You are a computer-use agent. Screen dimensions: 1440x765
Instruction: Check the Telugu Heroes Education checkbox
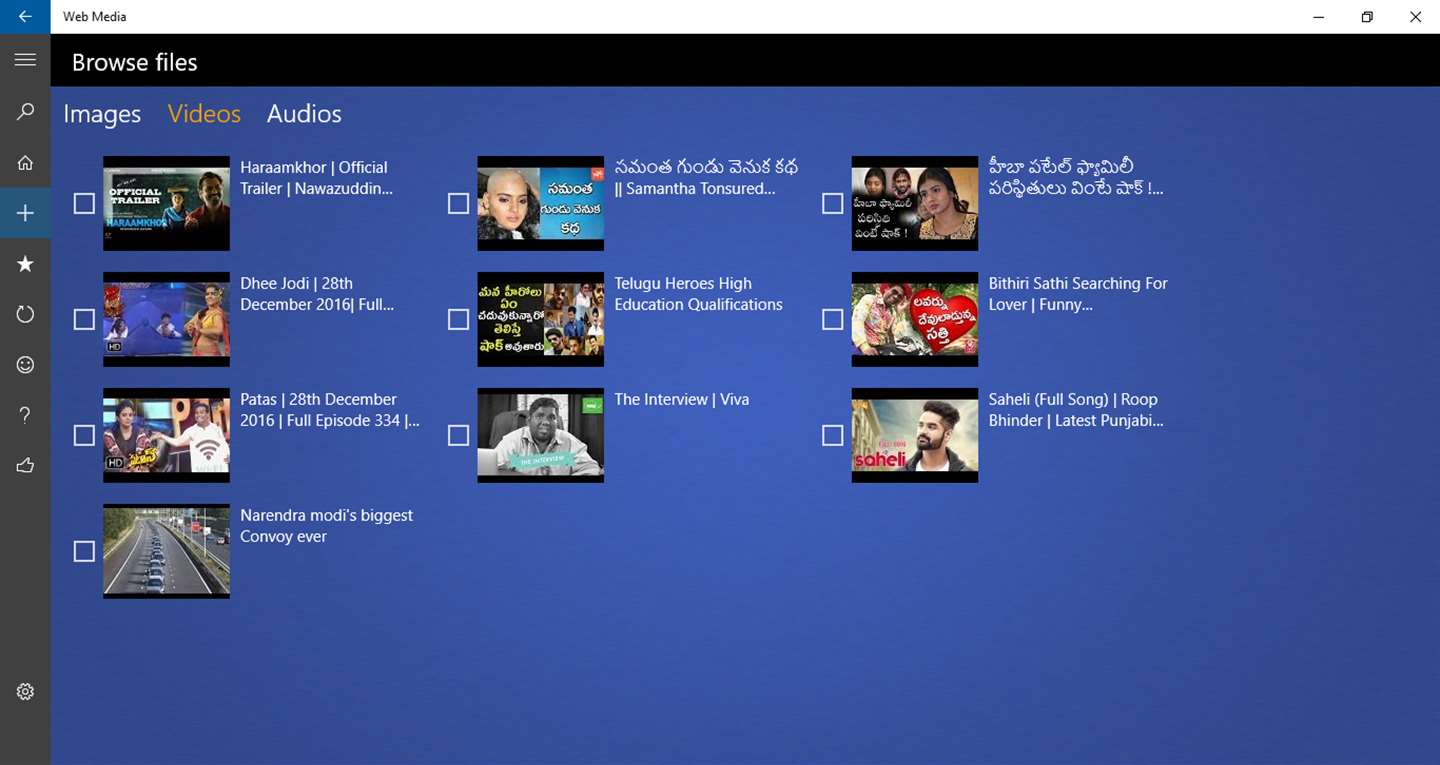(x=458, y=319)
